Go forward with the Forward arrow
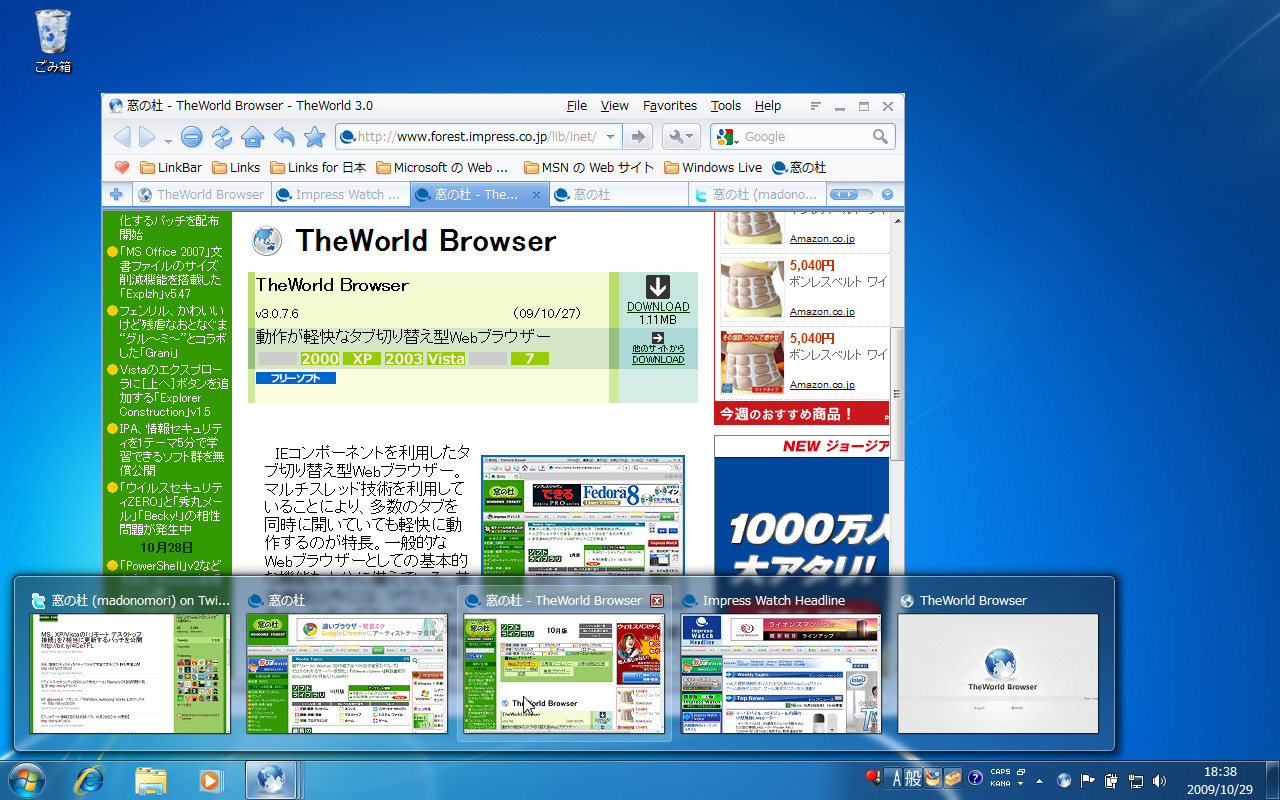This screenshot has height=800, width=1280. pyautogui.click(x=148, y=137)
